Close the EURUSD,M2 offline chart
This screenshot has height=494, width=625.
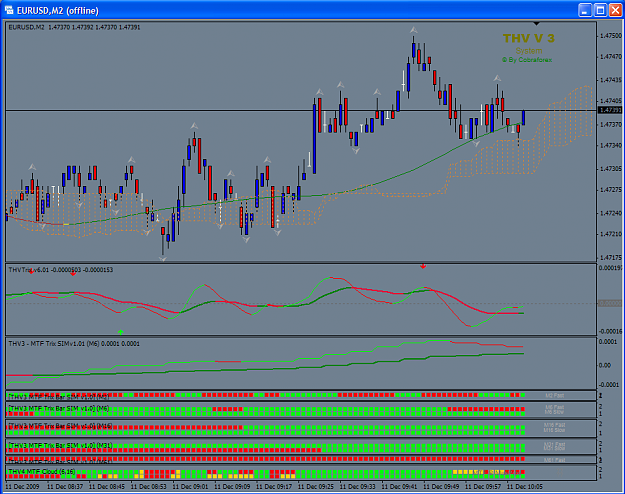tap(615, 10)
